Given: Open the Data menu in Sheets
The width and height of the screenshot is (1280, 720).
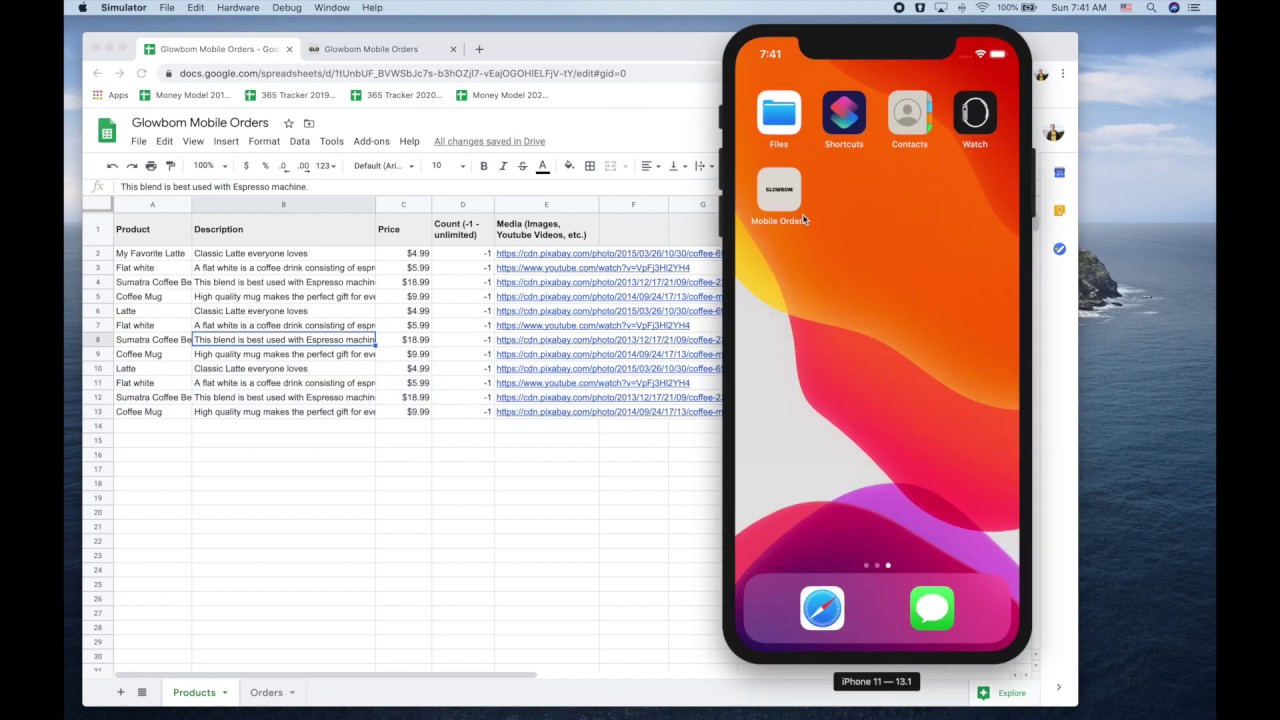Looking at the screenshot, I should pyautogui.click(x=300, y=142).
